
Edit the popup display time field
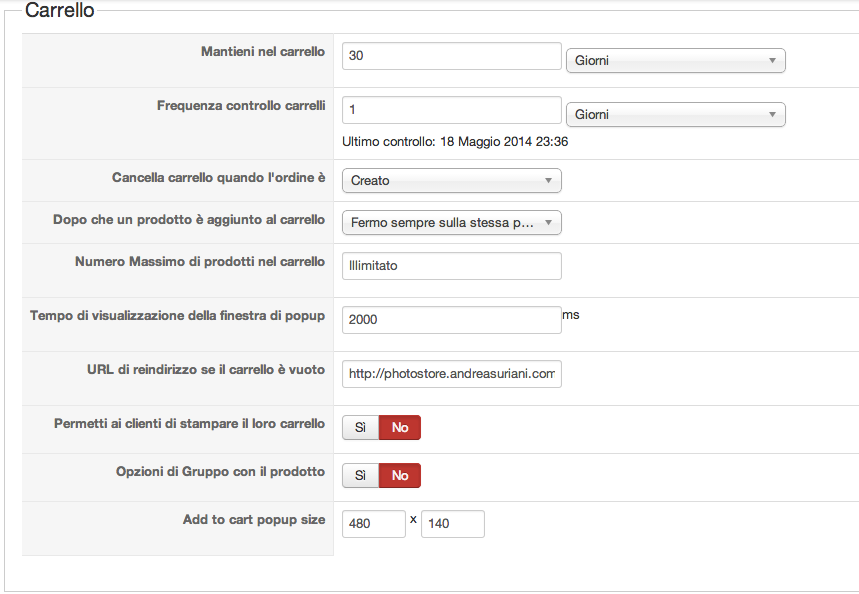[x=451, y=320]
